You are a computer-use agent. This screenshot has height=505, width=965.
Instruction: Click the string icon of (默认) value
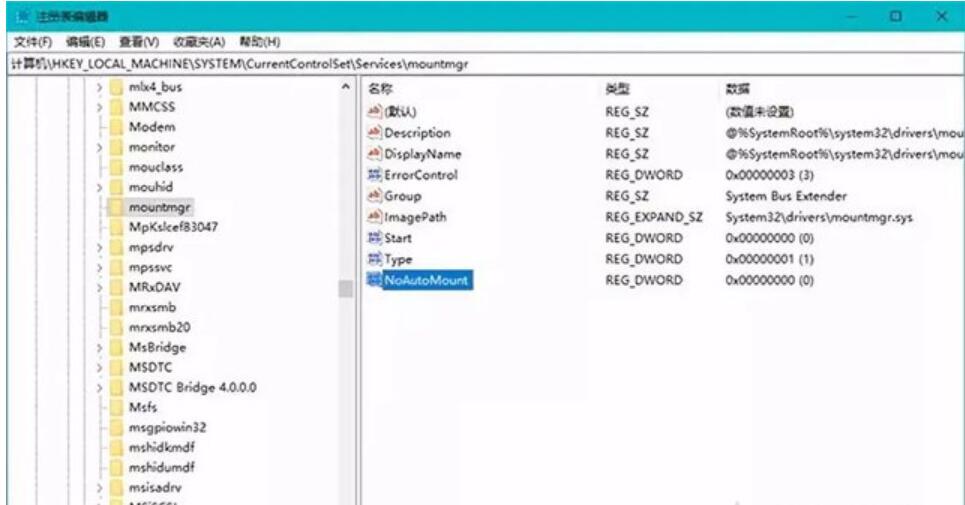(x=374, y=111)
